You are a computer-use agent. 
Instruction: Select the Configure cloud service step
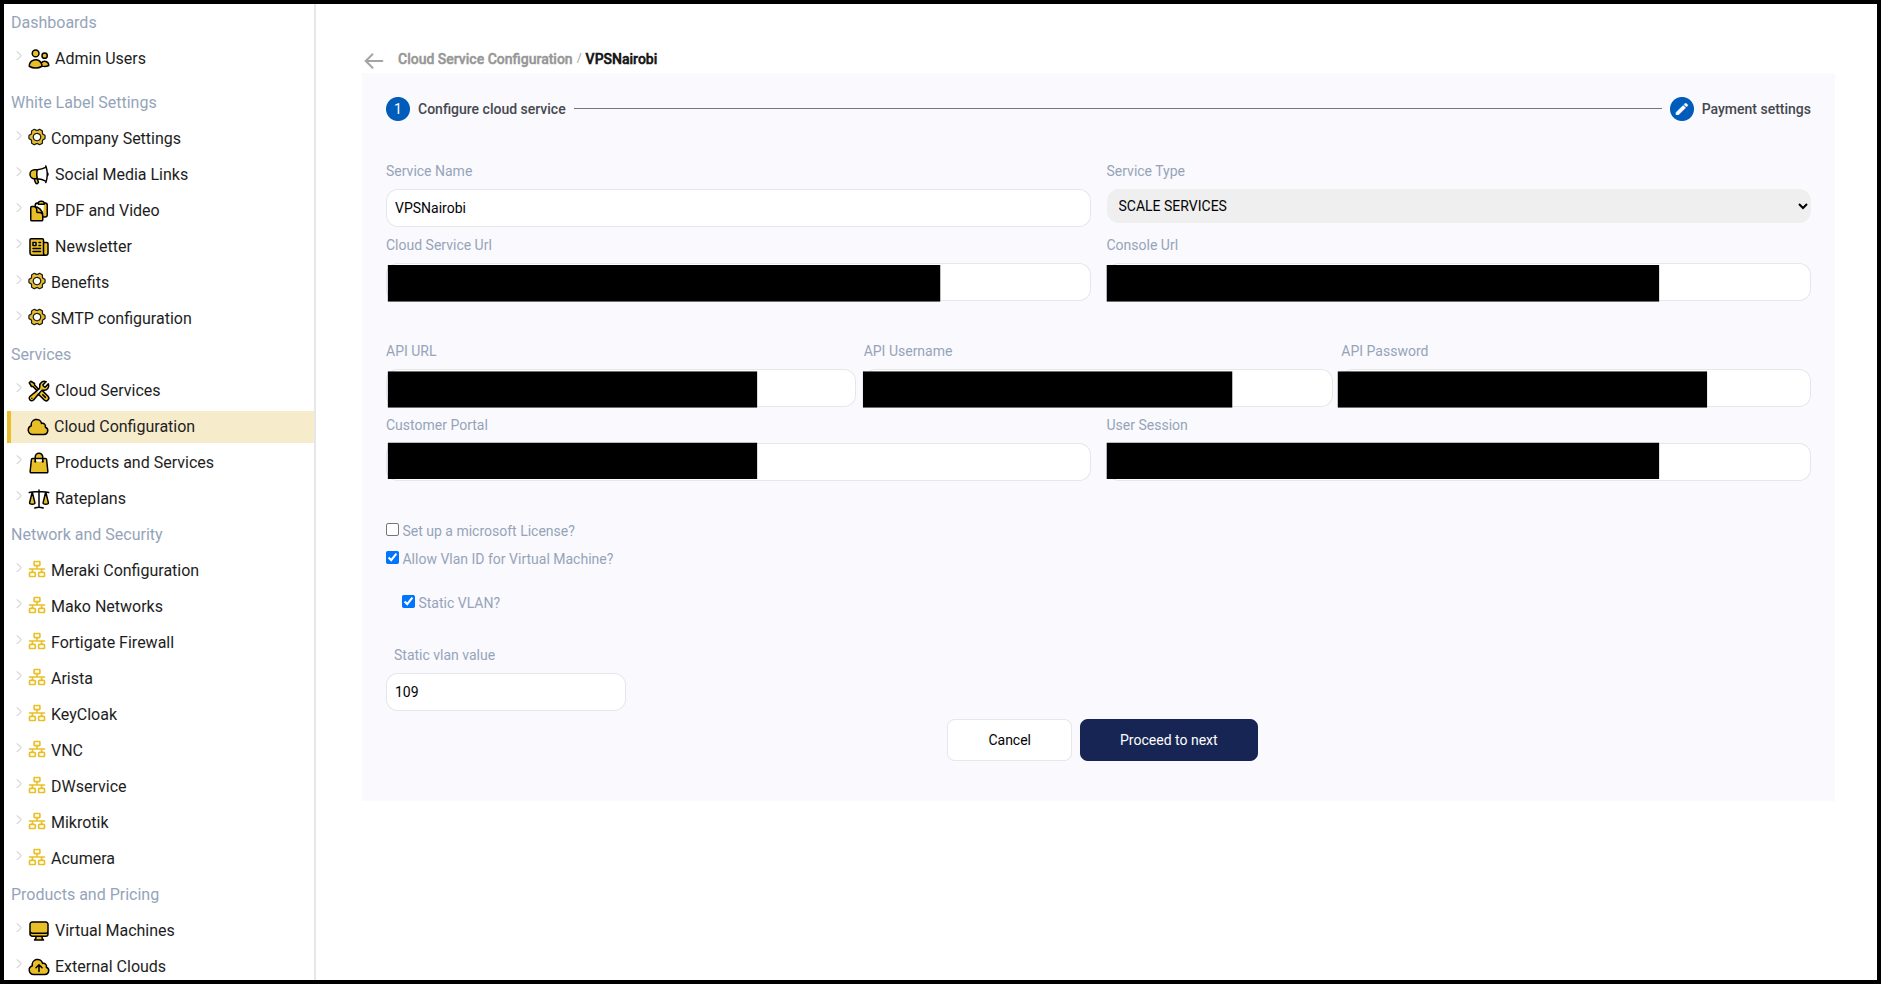(476, 109)
